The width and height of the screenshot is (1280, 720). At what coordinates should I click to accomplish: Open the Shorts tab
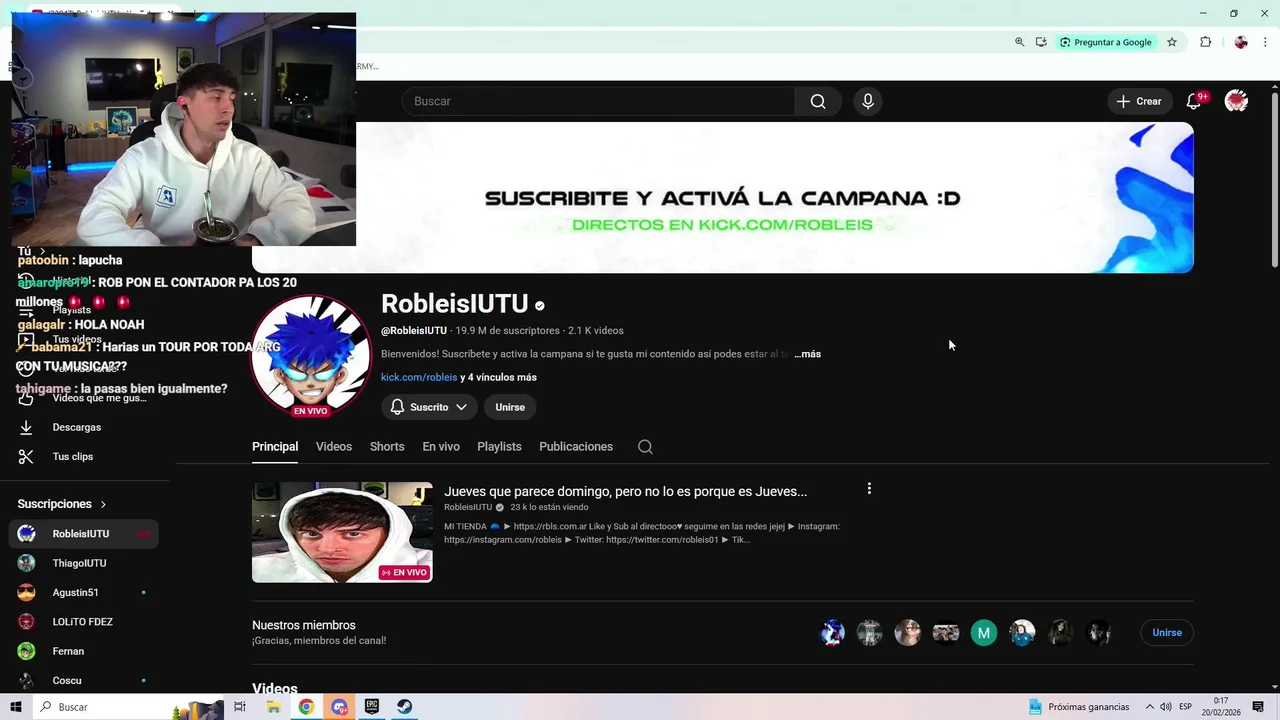point(387,447)
